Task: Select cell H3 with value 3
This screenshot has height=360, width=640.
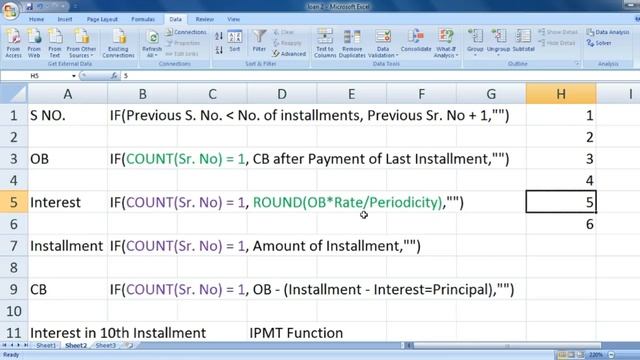Action: (x=561, y=159)
